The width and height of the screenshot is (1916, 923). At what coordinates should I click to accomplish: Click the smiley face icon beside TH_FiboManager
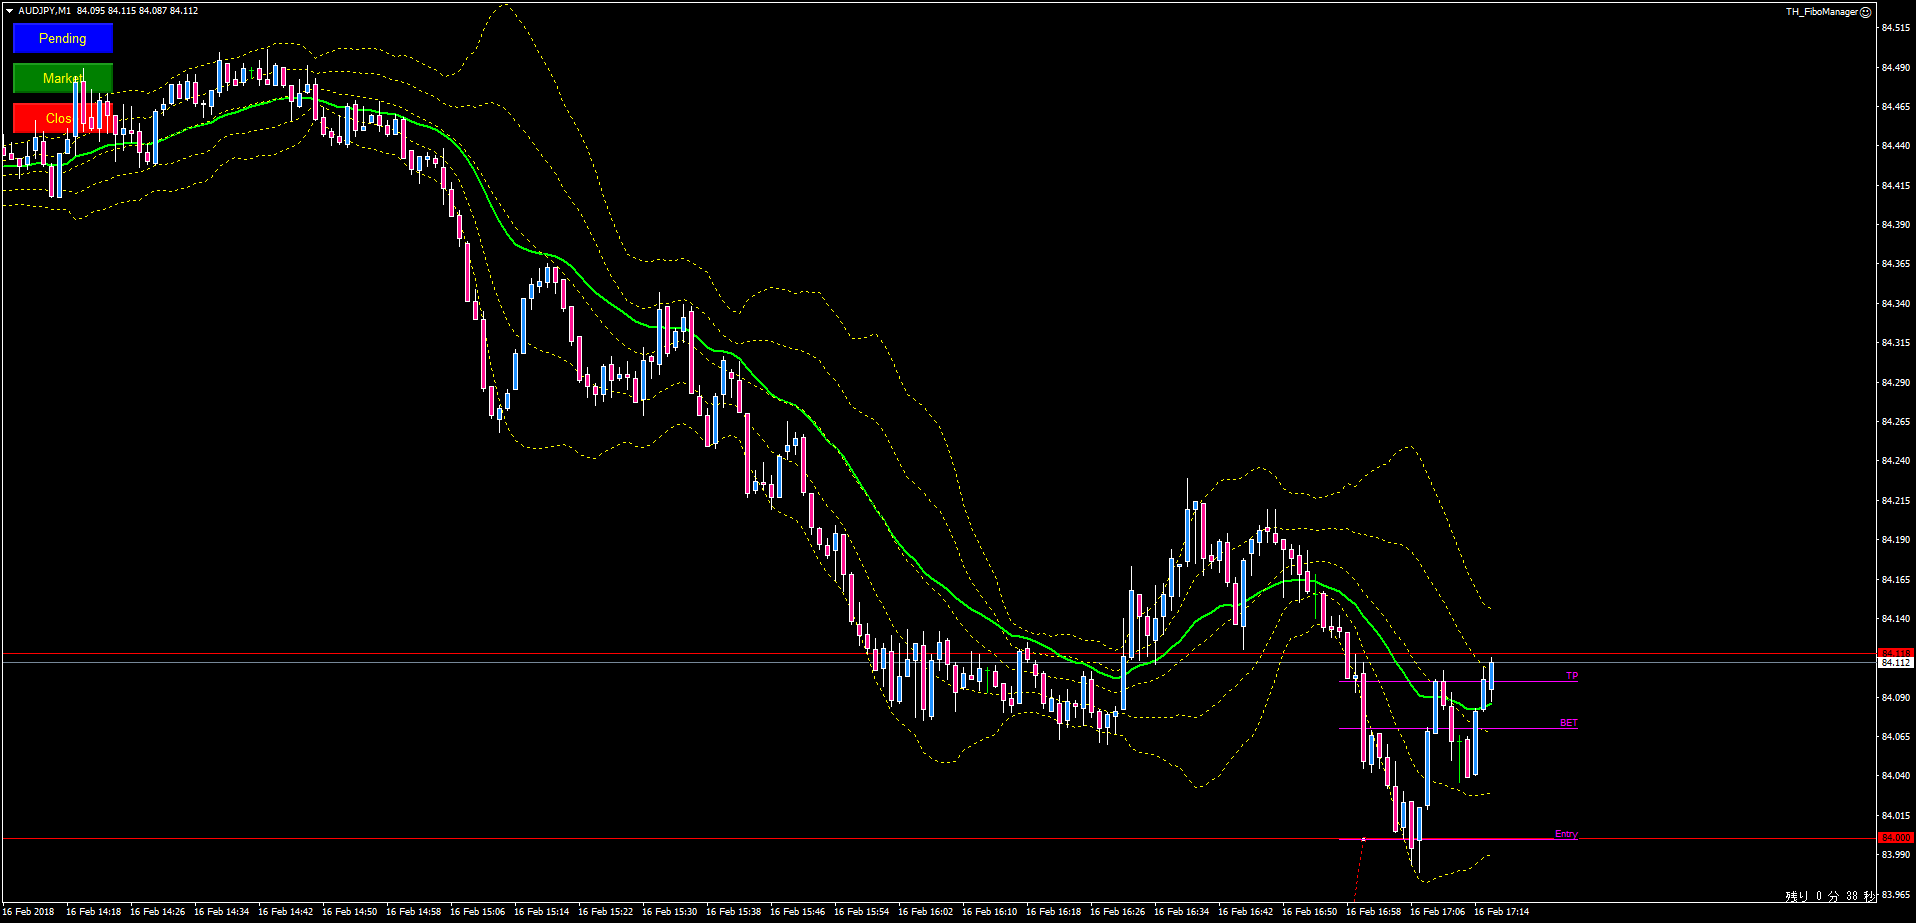(1865, 12)
